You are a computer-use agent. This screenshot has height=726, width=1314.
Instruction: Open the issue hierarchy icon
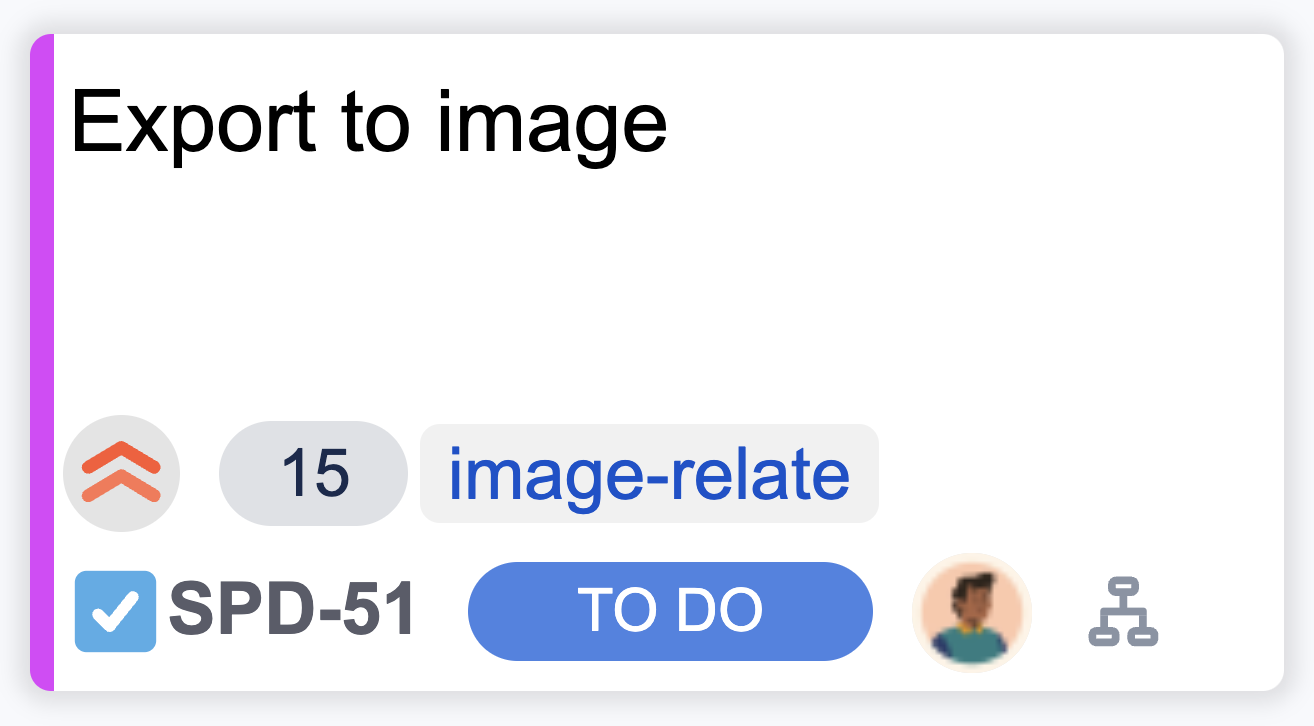1122,611
